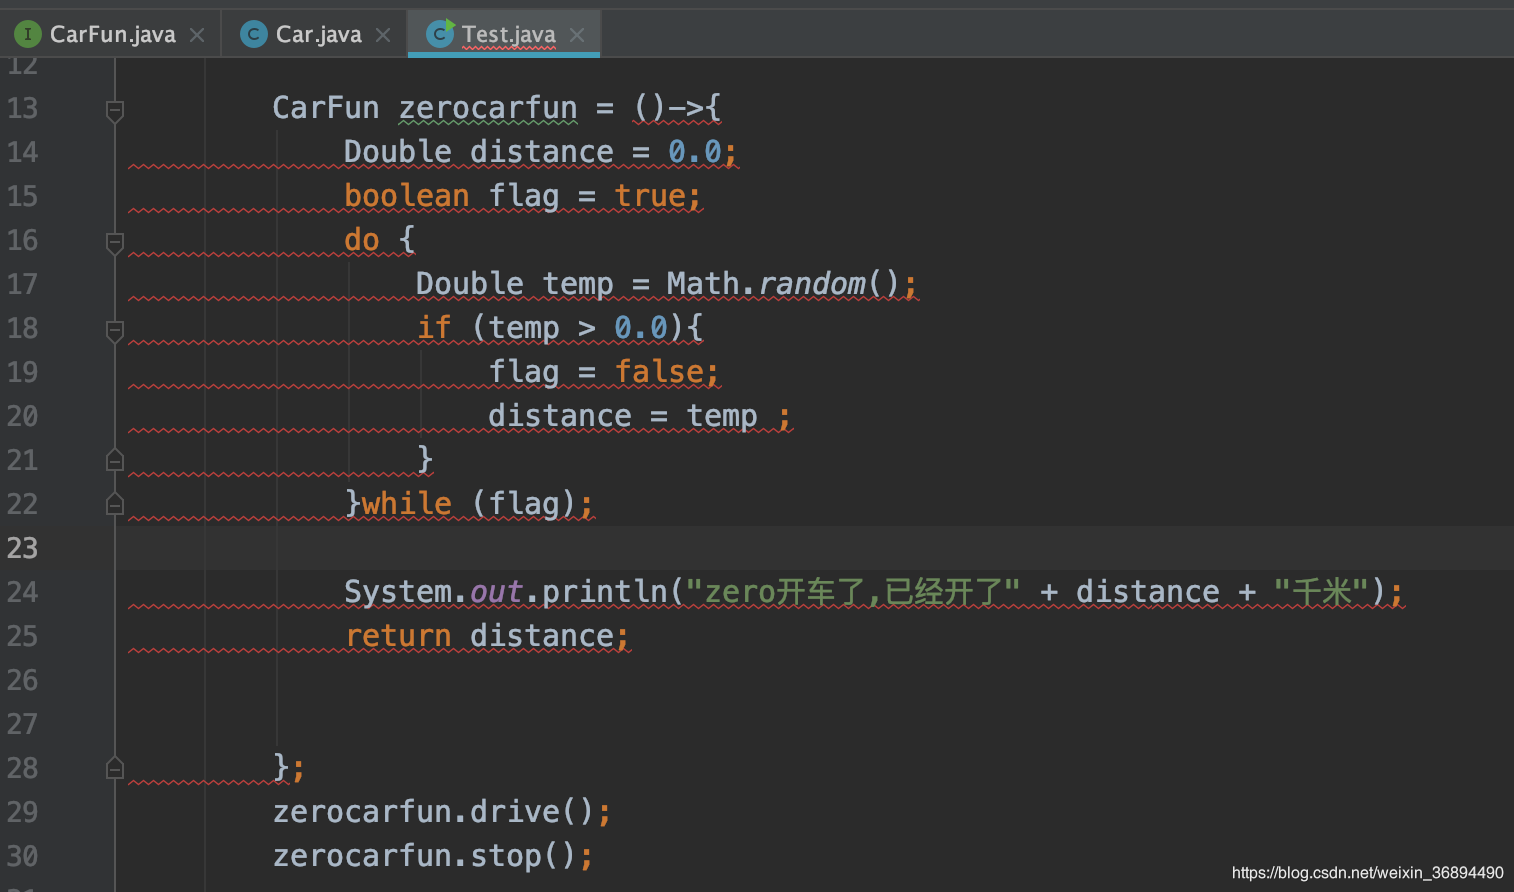Click gutter line number 17
Image resolution: width=1514 pixels, height=892 pixels.
click(x=22, y=284)
